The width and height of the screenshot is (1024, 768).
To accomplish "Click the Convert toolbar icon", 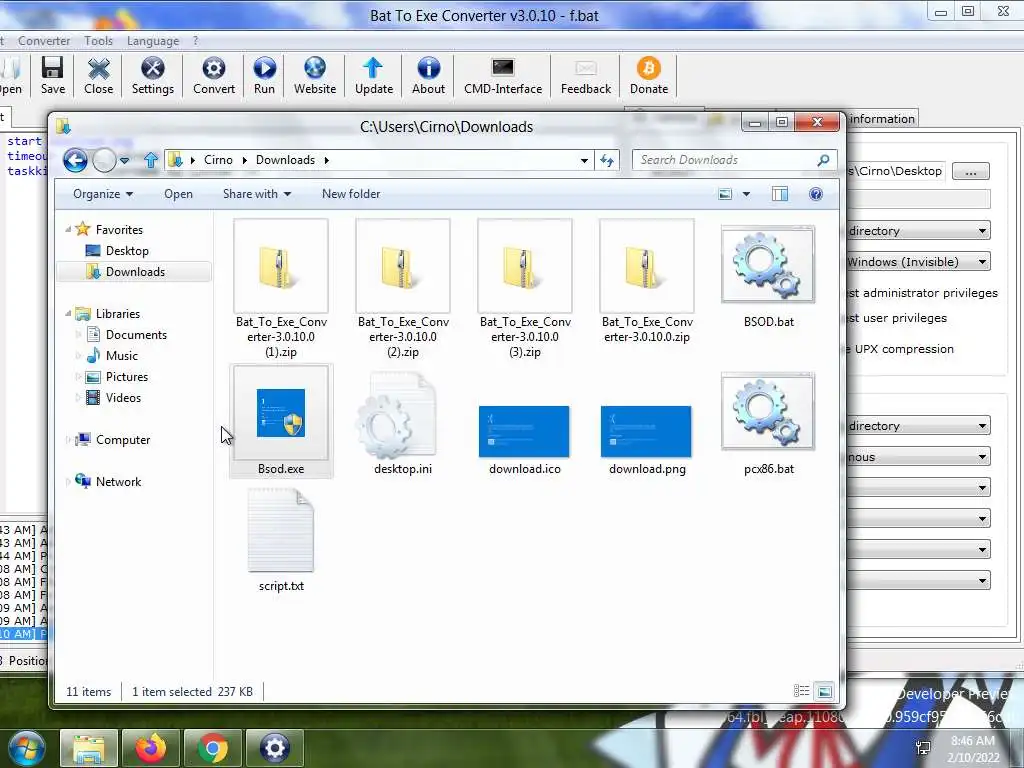I will point(214,76).
